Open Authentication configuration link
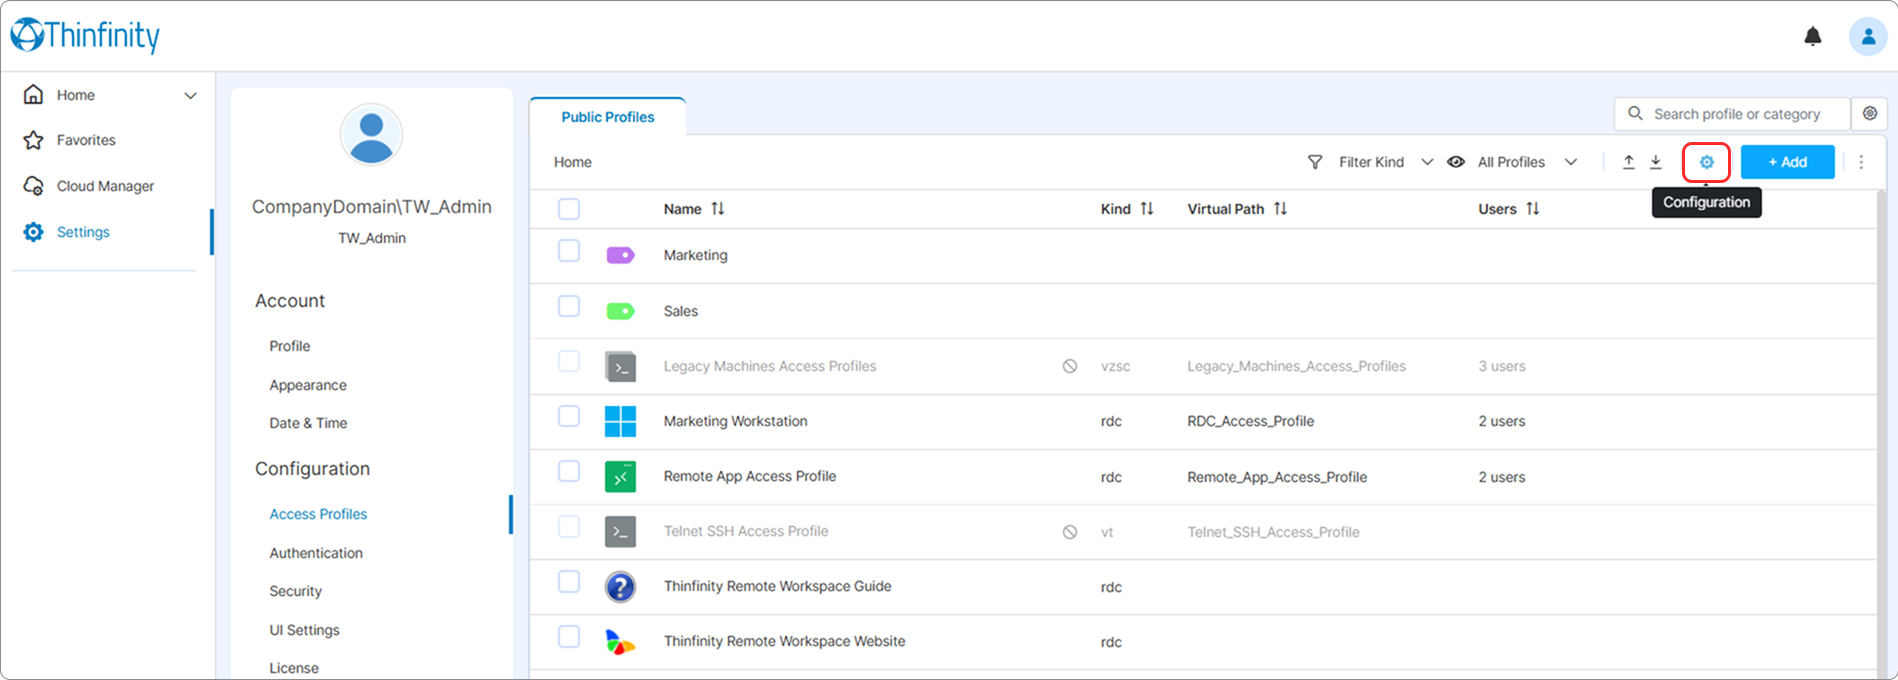1898x680 pixels. coord(316,553)
